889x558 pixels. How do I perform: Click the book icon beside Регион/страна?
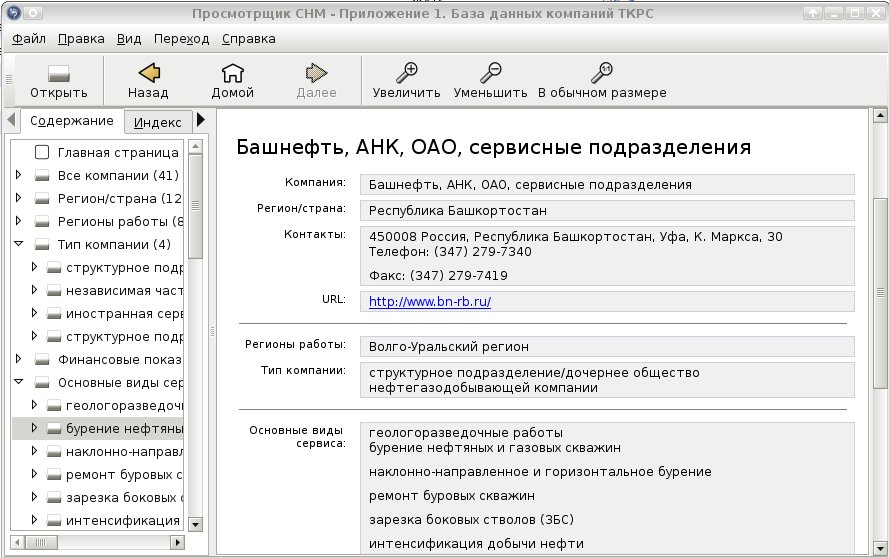click(42, 198)
